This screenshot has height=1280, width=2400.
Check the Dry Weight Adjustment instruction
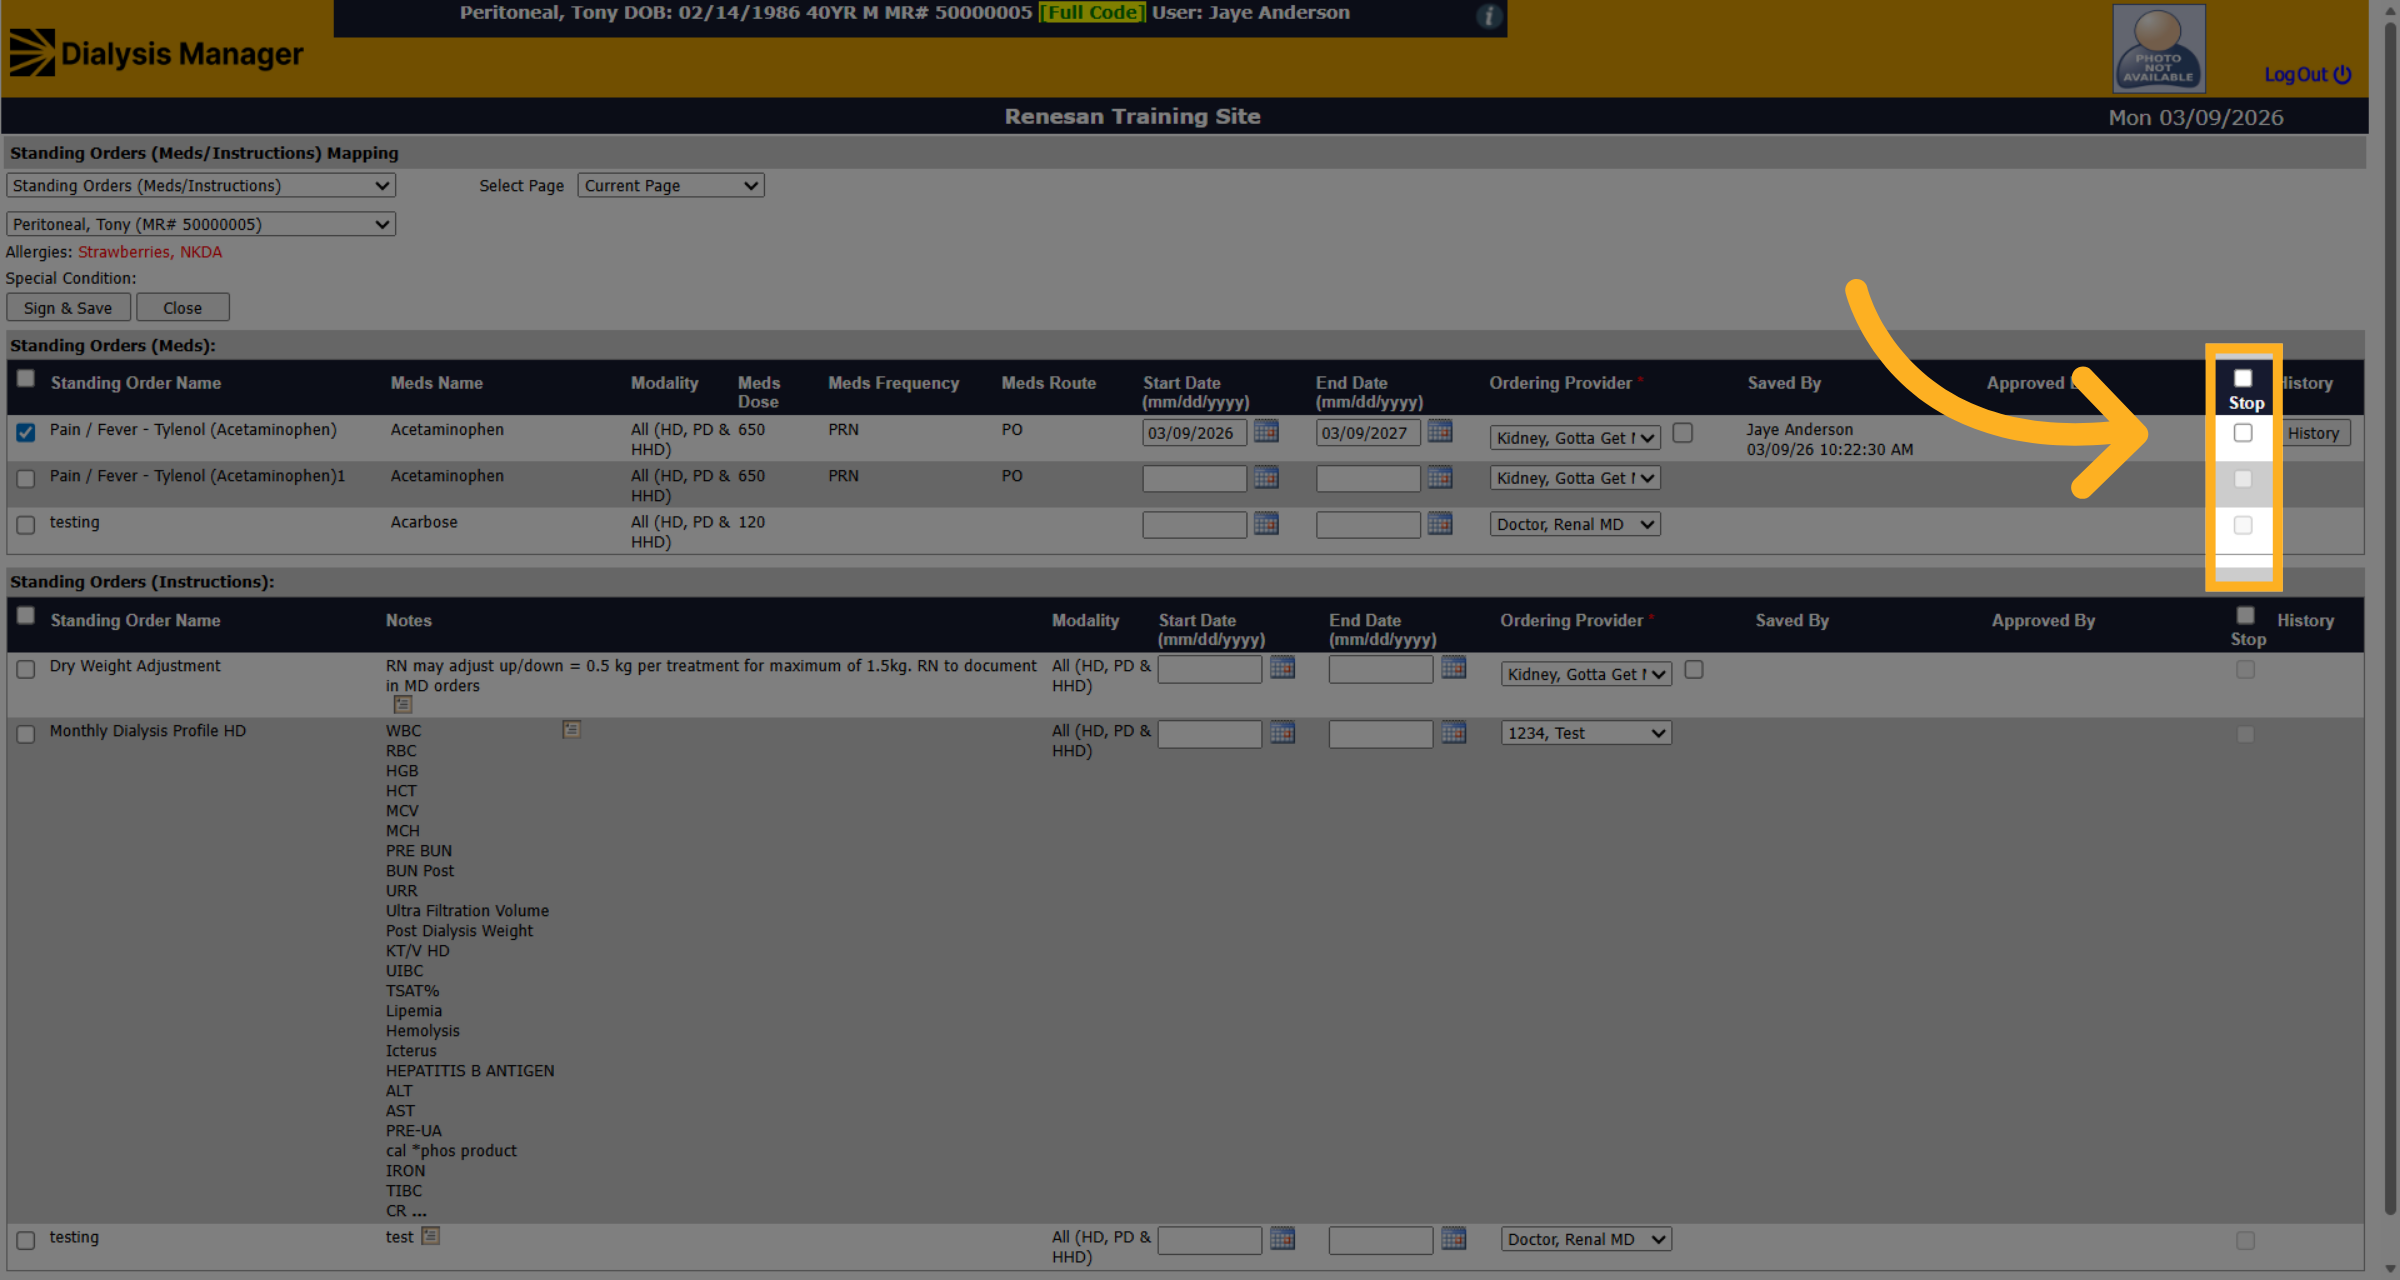pyautogui.click(x=26, y=669)
